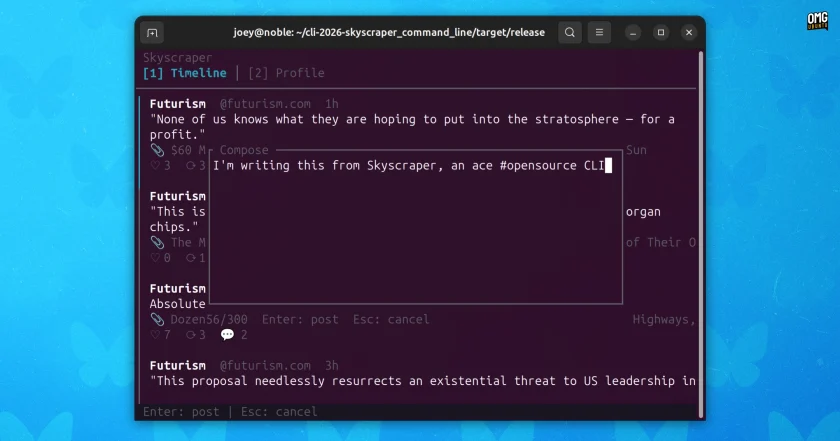Viewport: 840px width, 441px height.
Task: Repost the Absolute post with 3 reposts
Action: [x=196, y=335]
